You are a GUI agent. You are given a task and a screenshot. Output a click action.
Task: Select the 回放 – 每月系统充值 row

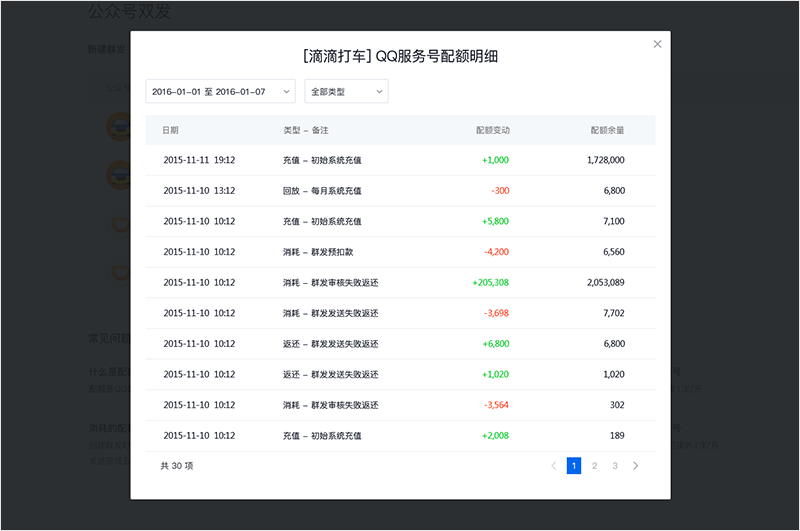click(322, 190)
